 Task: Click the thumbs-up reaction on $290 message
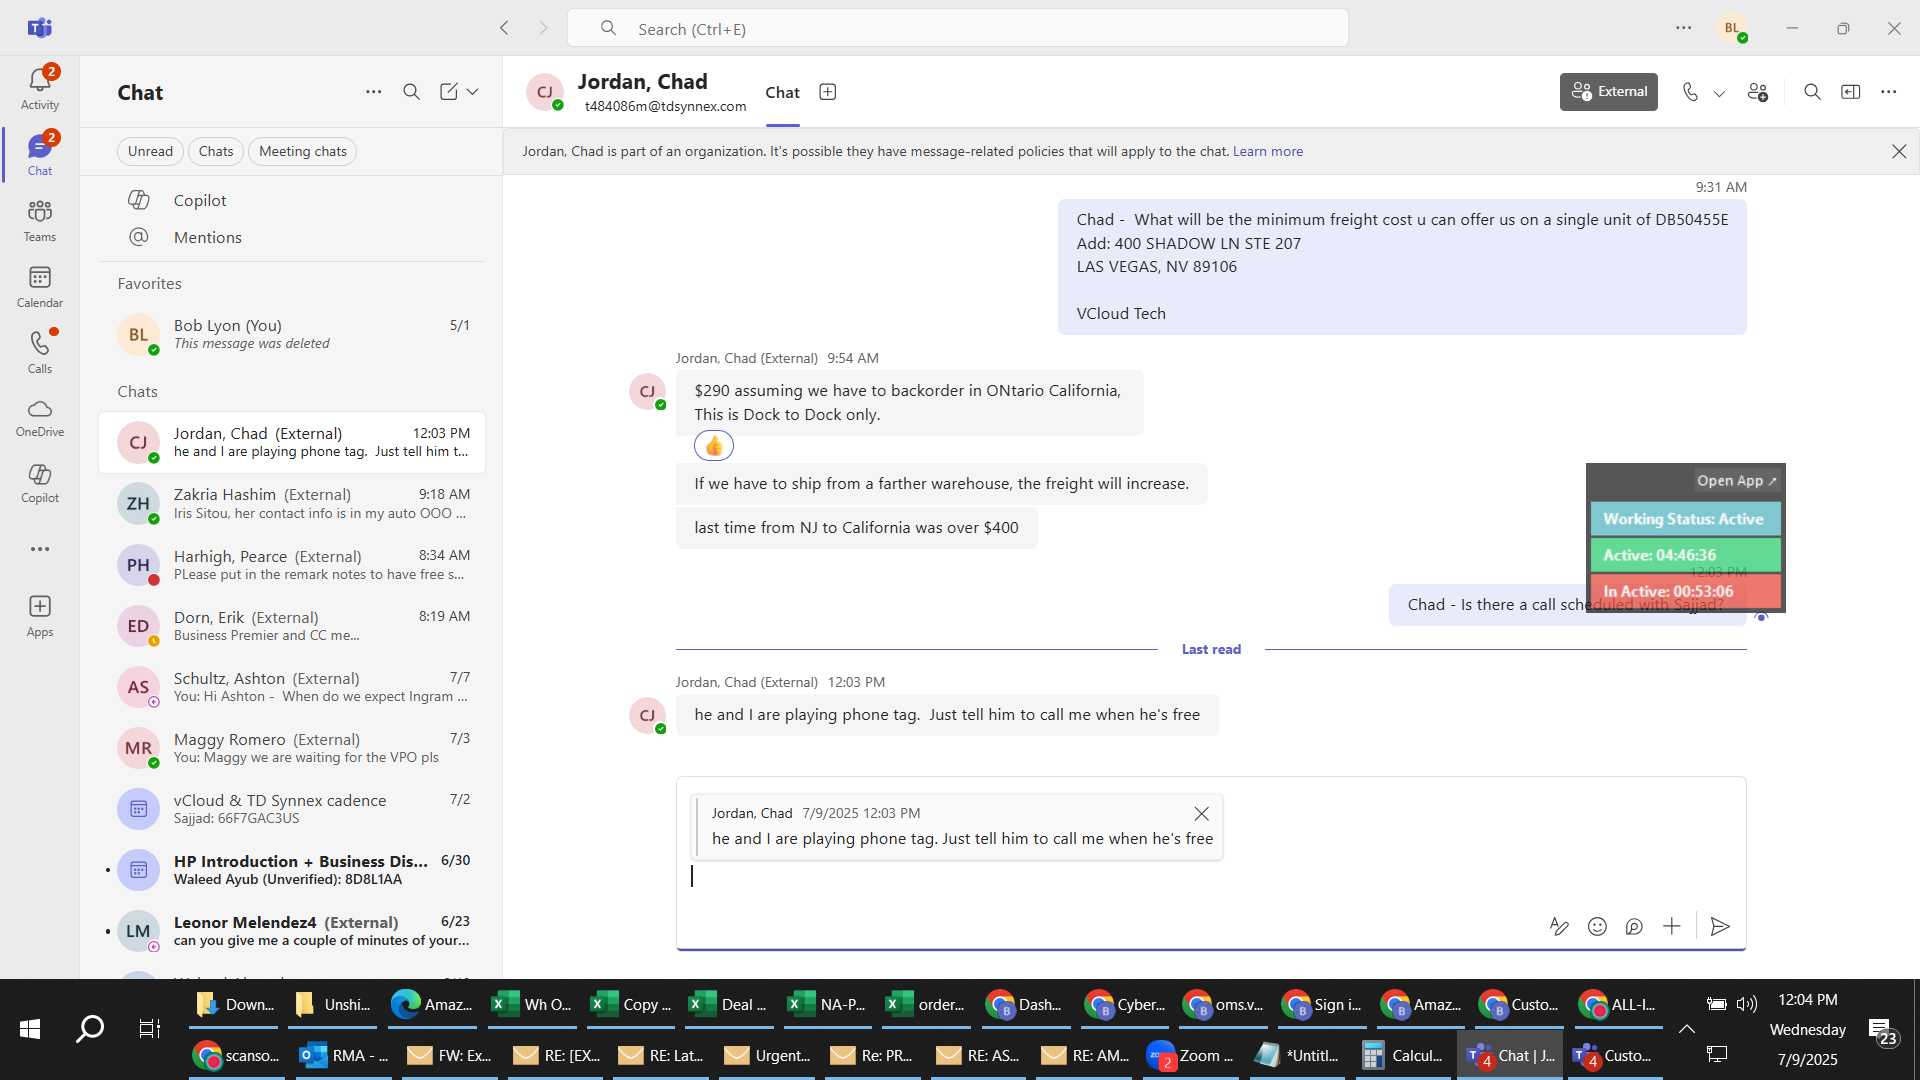click(714, 445)
